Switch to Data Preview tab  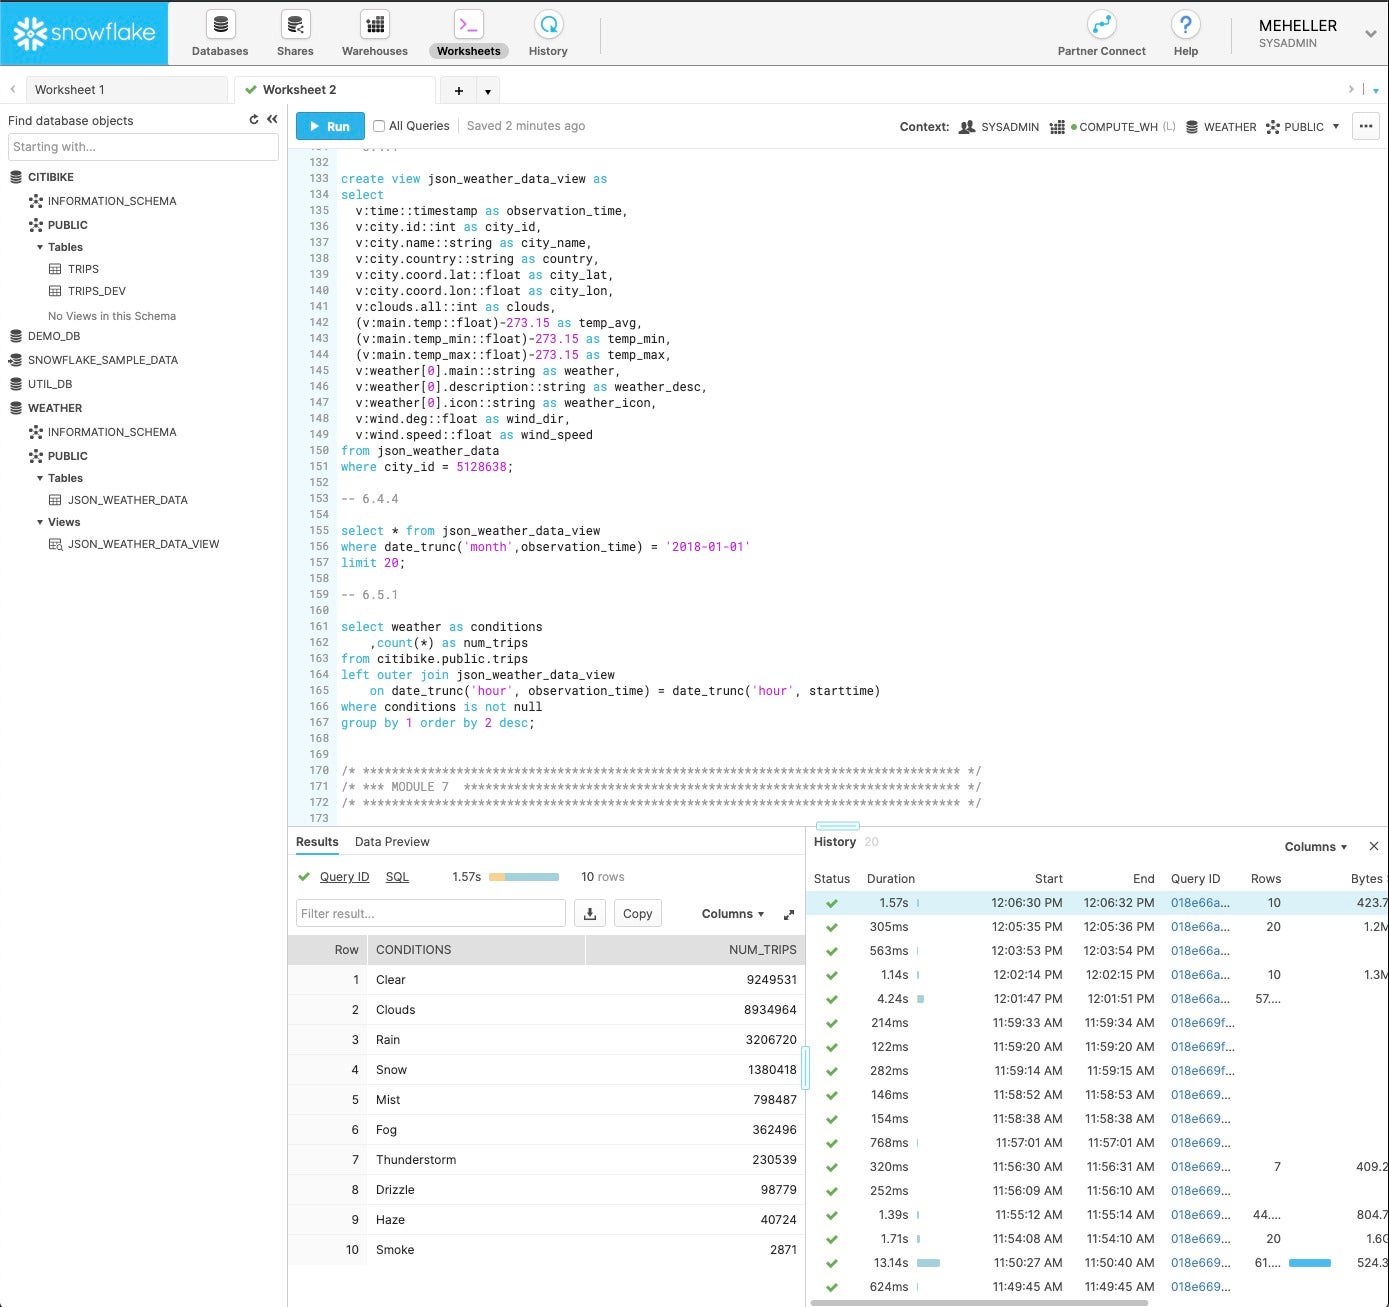click(x=392, y=842)
